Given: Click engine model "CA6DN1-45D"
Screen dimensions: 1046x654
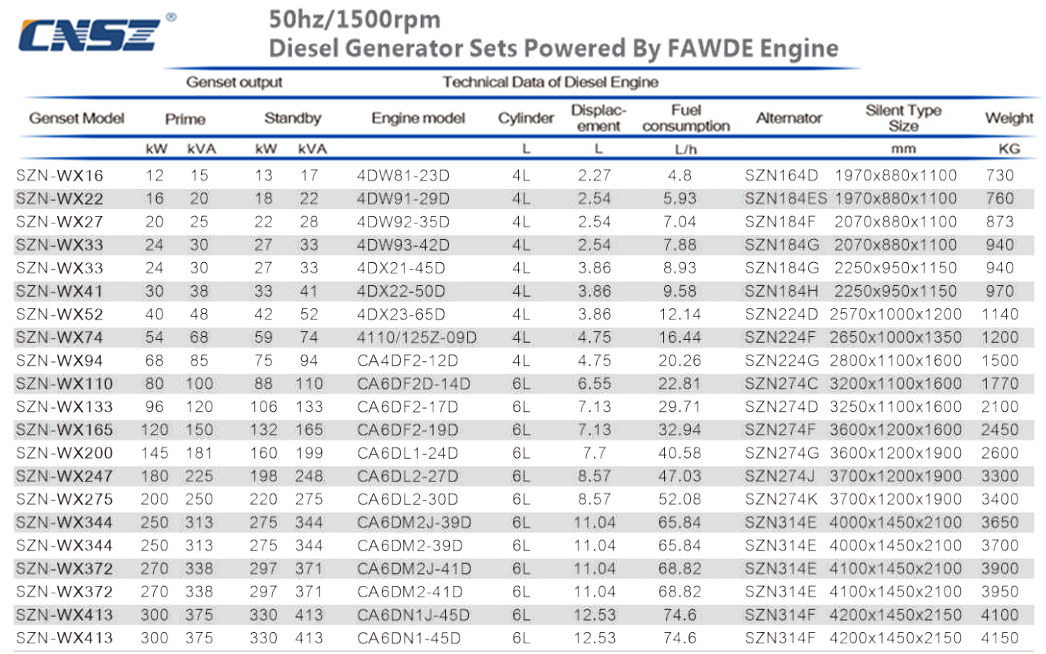Looking at the screenshot, I should pos(409,638).
